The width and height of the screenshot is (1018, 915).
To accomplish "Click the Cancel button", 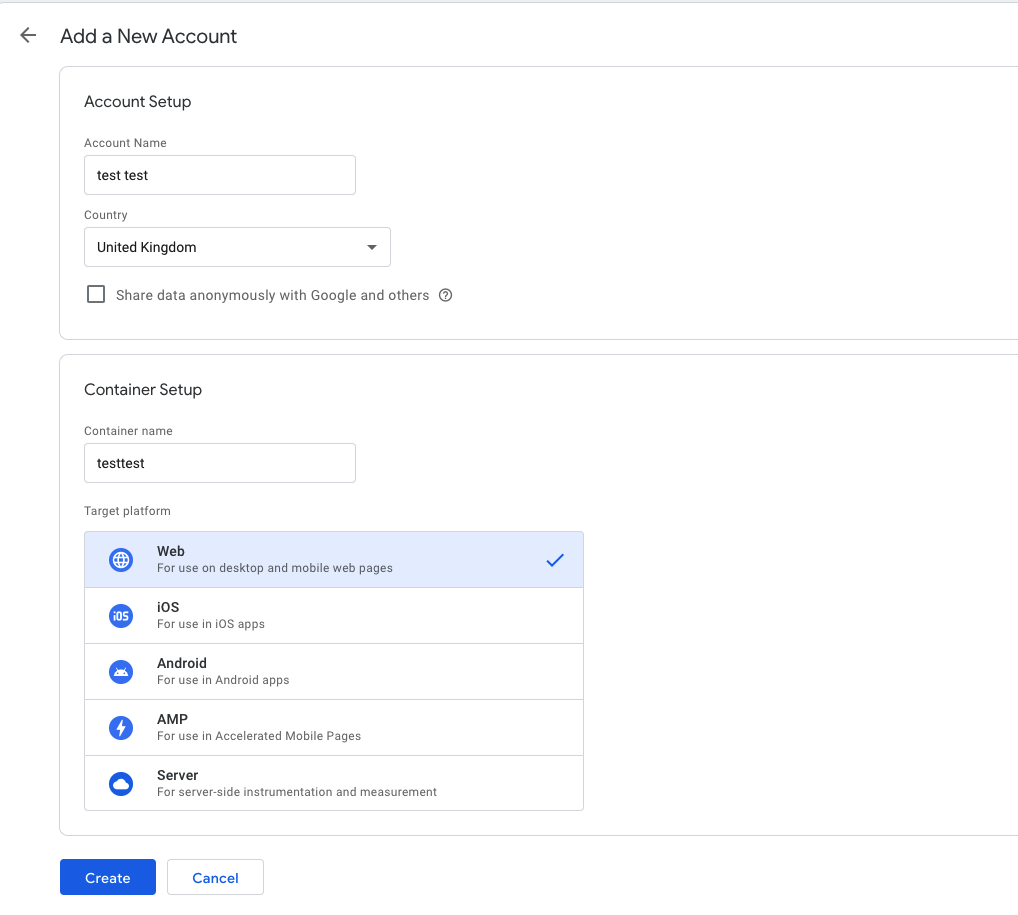I will pyautogui.click(x=216, y=877).
